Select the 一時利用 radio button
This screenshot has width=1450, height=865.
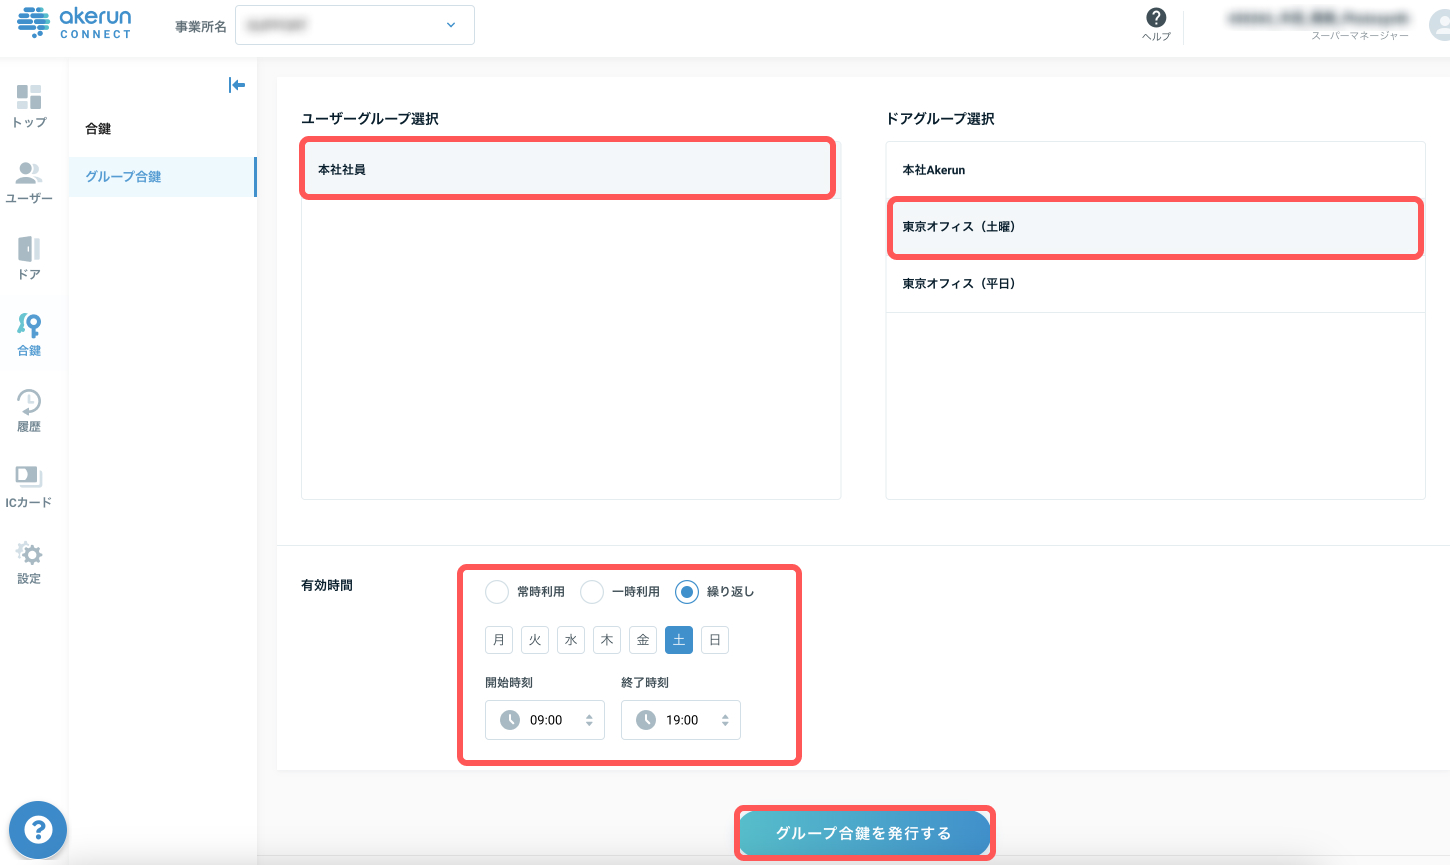(x=592, y=592)
